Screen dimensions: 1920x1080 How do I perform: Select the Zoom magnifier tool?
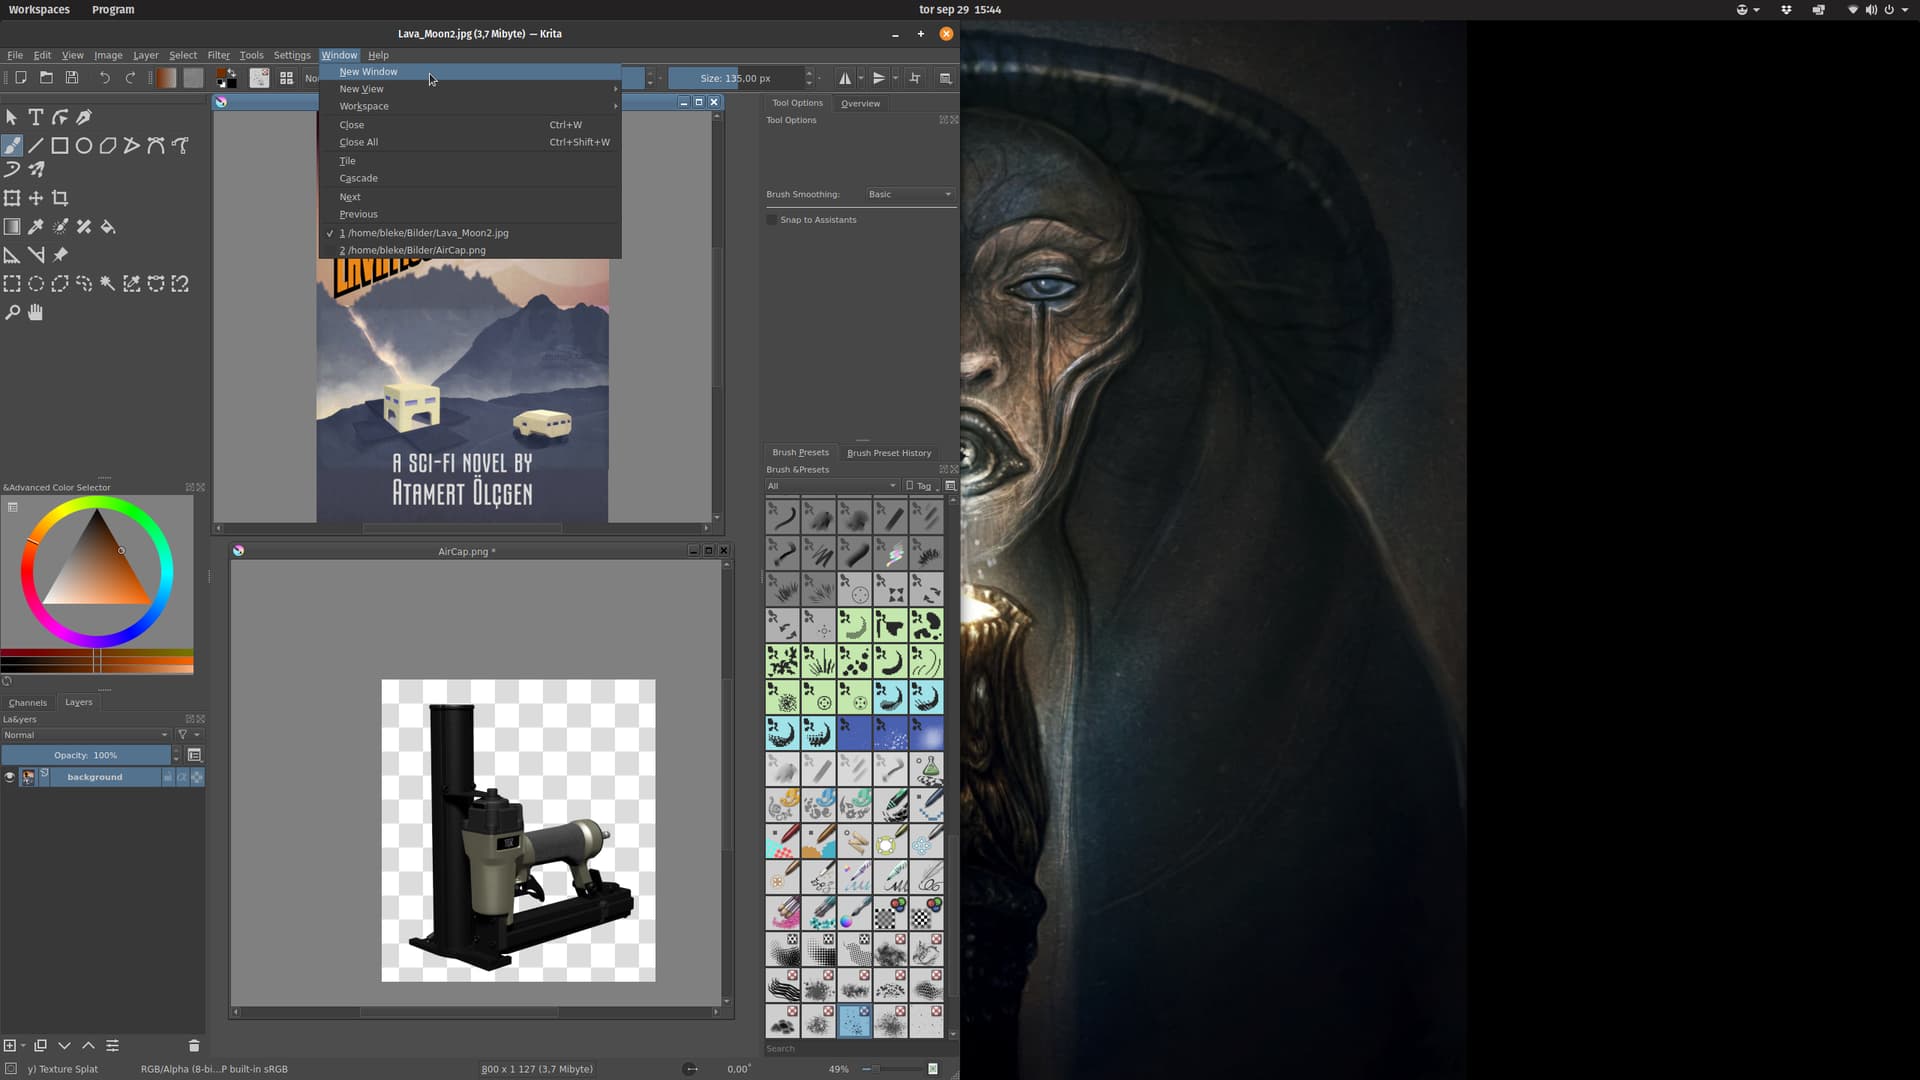coord(12,313)
